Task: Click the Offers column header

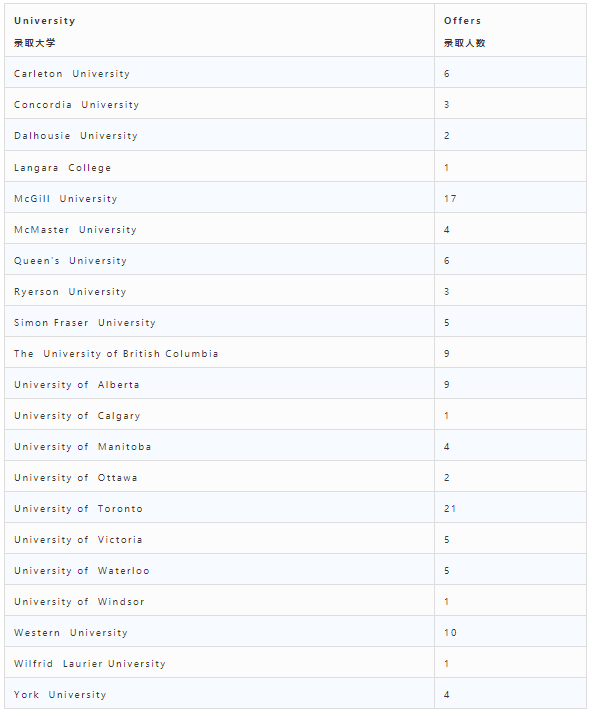Action: (510, 31)
